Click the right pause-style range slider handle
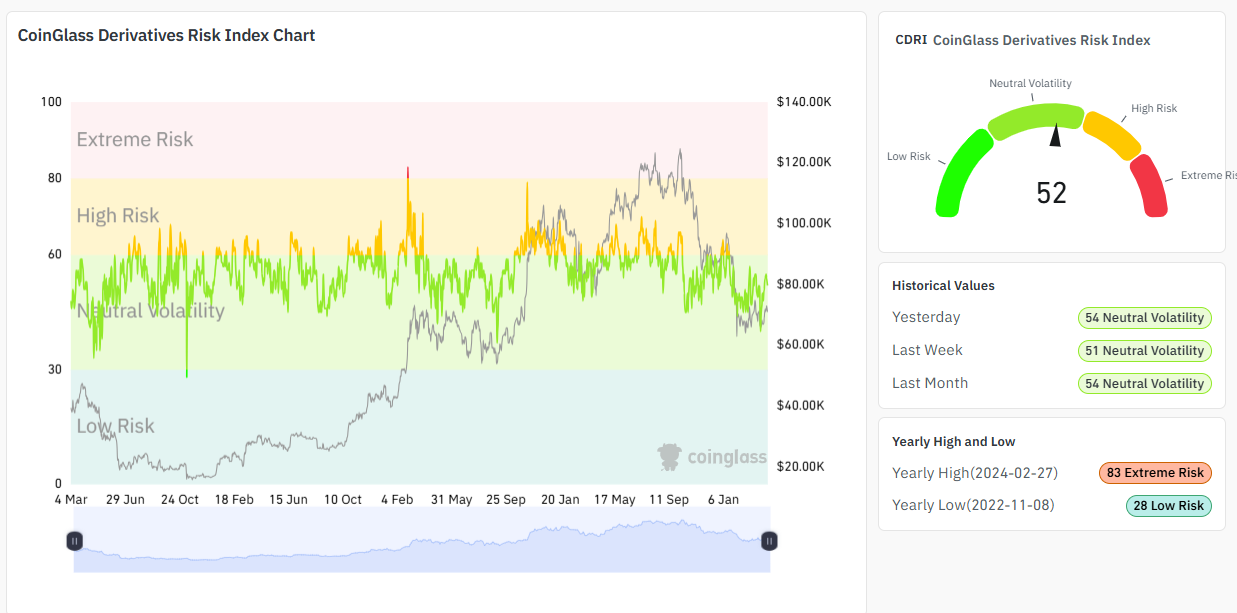The width and height of the screenshot is (1237, 613). pyautogui.click(x=769, y=541)
